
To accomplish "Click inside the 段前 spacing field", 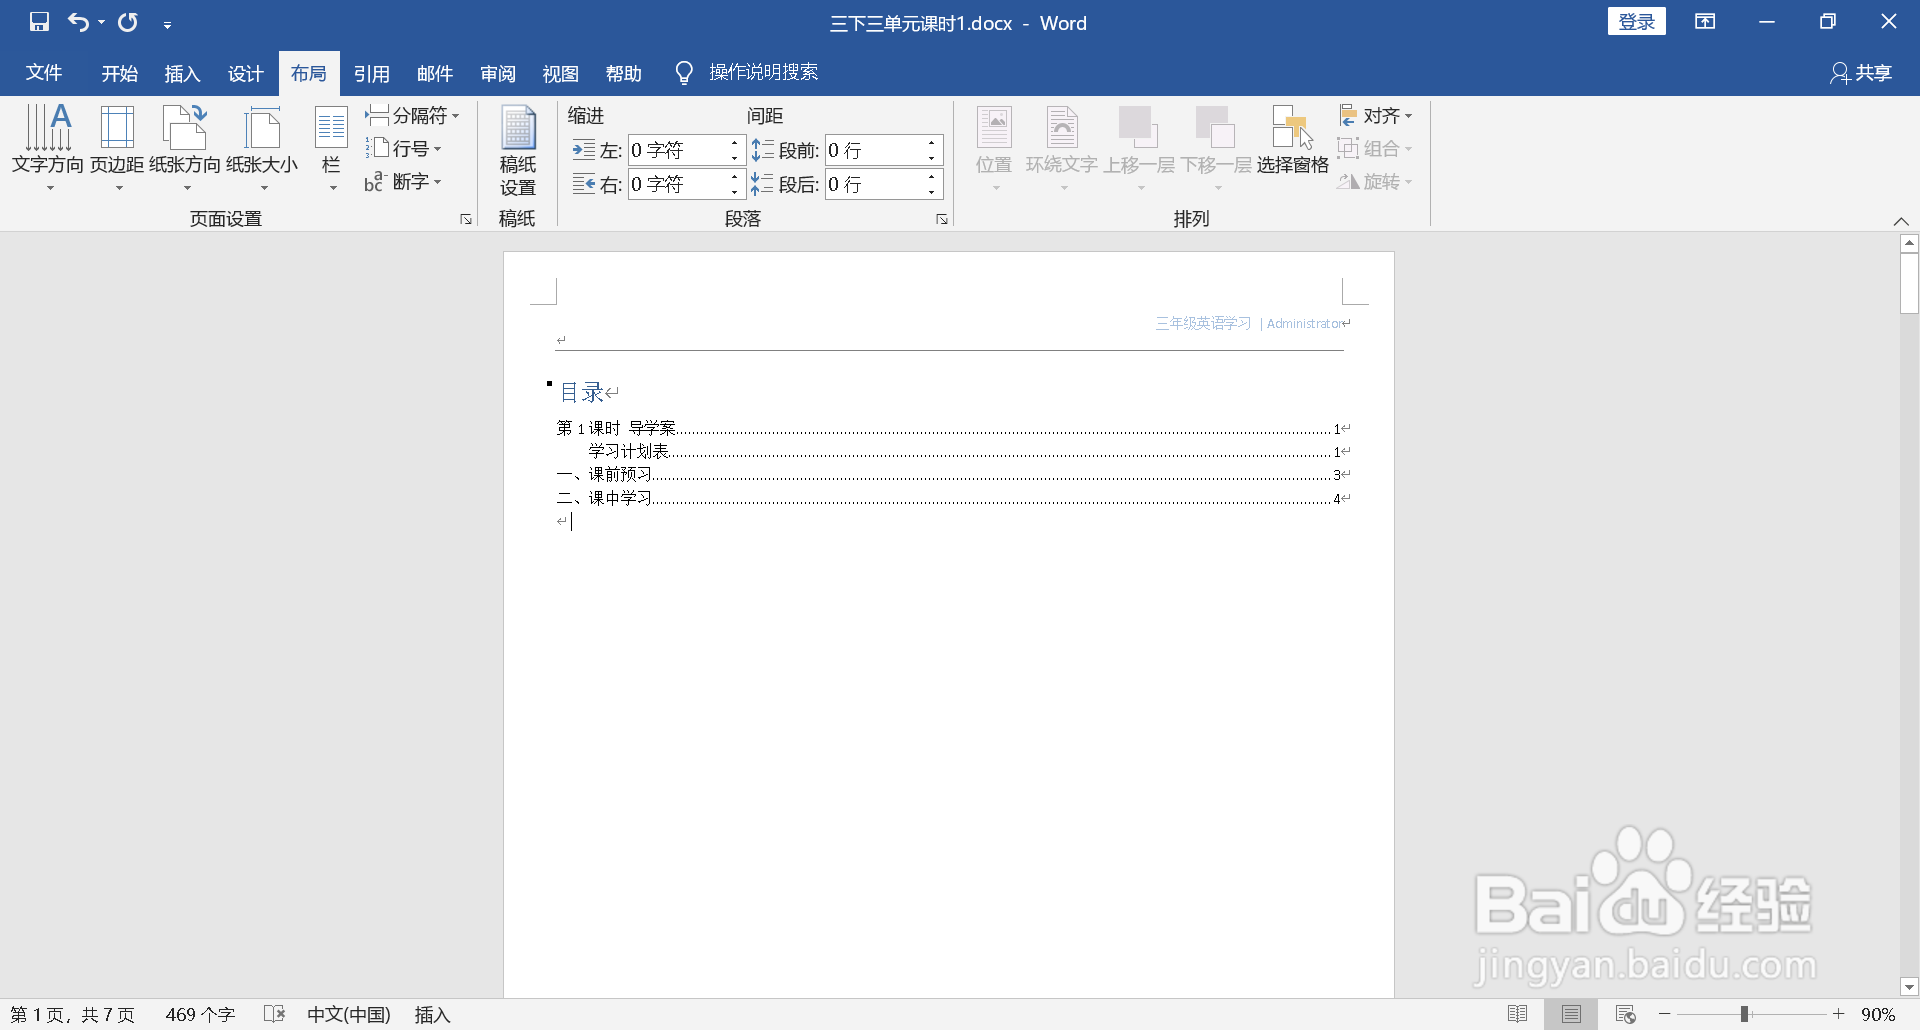I will pyautogui.click(x=875, y=149).
